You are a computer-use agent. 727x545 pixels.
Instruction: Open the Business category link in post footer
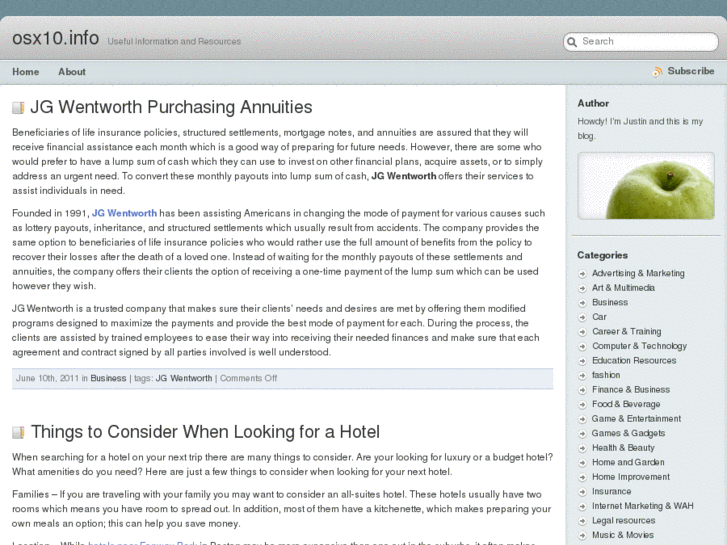[x=108, y=378]
